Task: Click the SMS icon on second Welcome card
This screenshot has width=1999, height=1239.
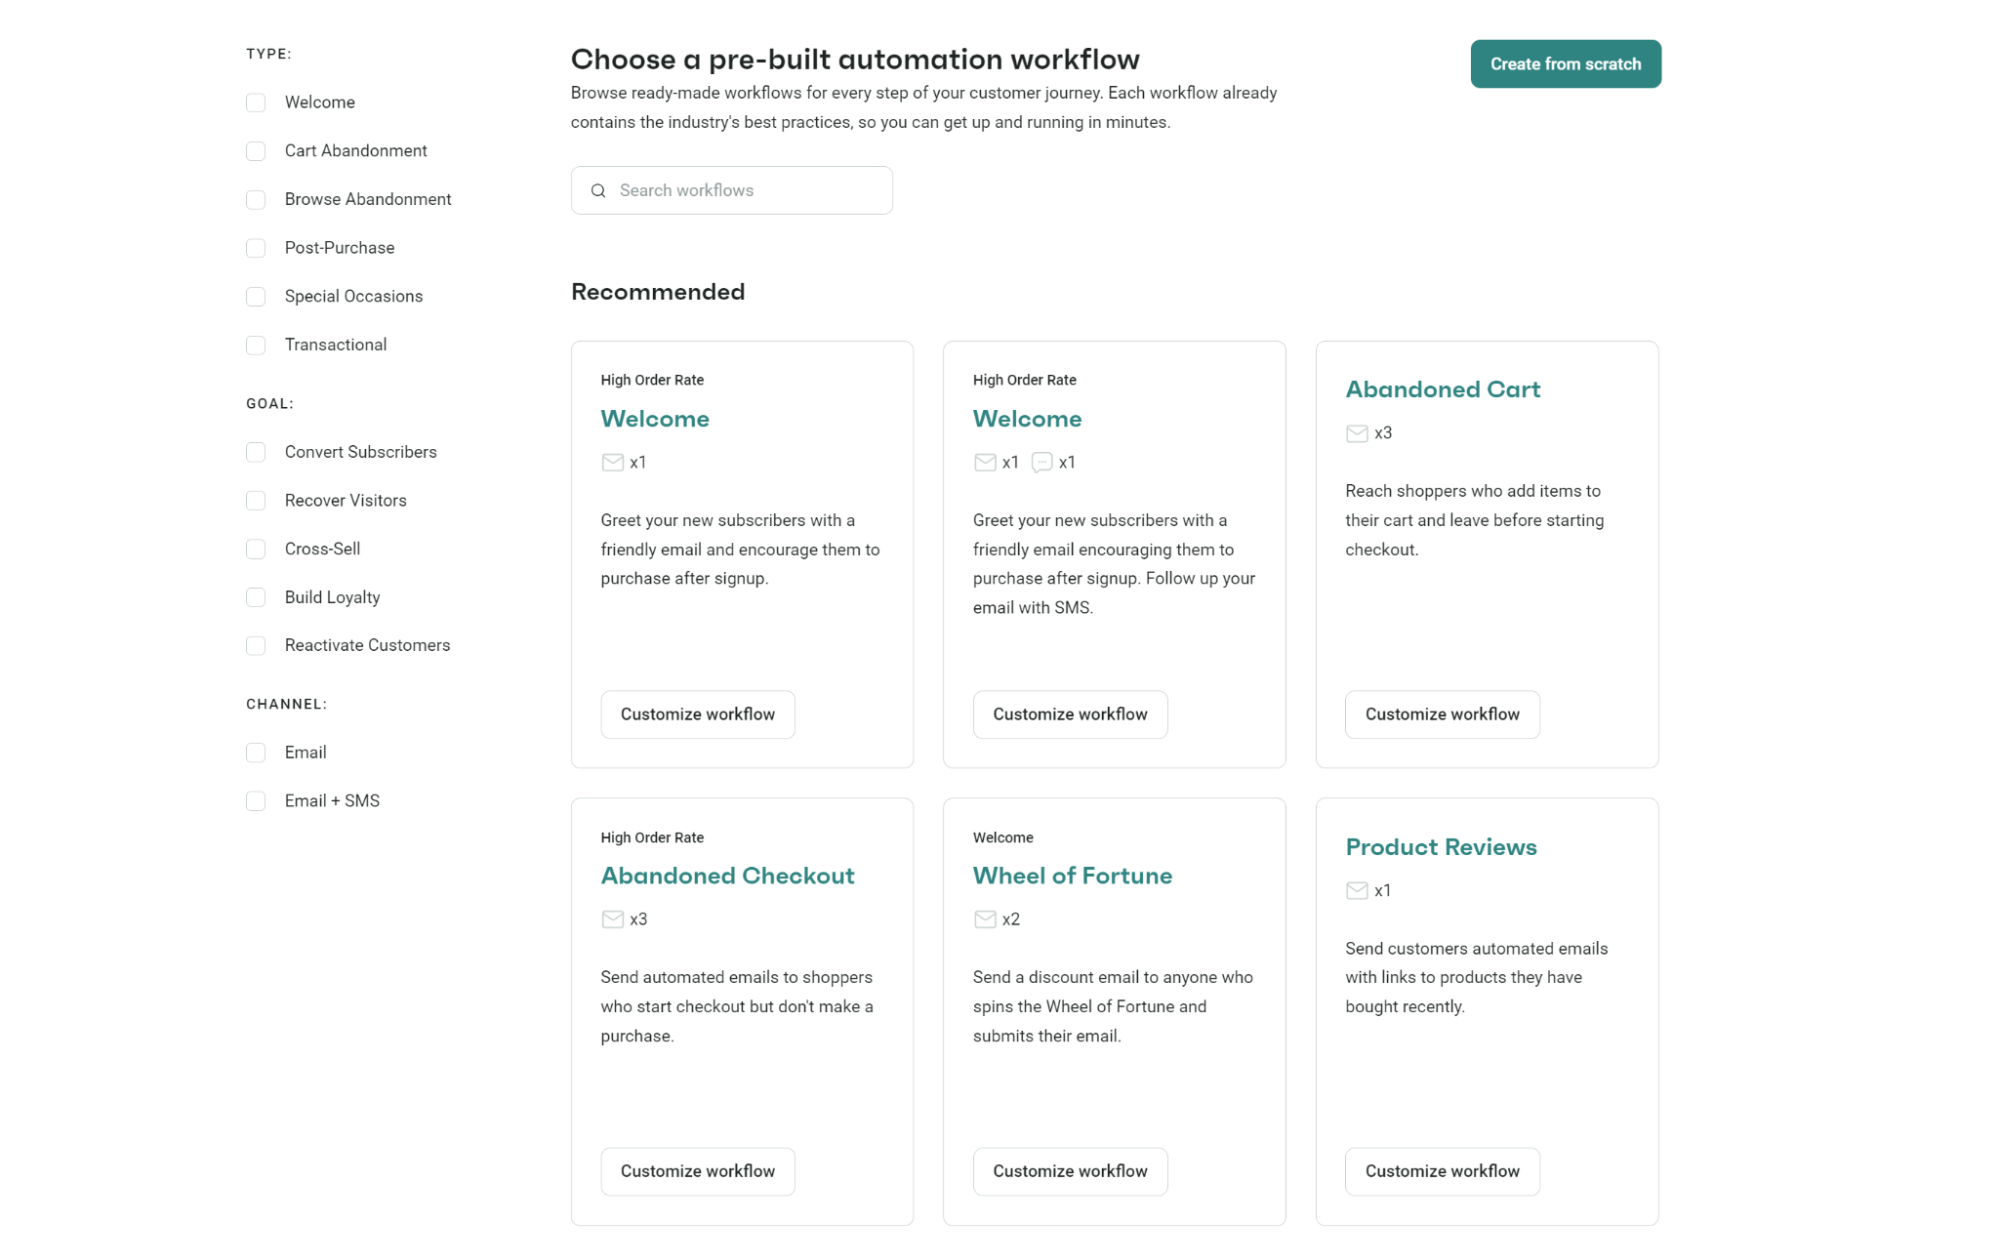Action: tap(1041, 462)
